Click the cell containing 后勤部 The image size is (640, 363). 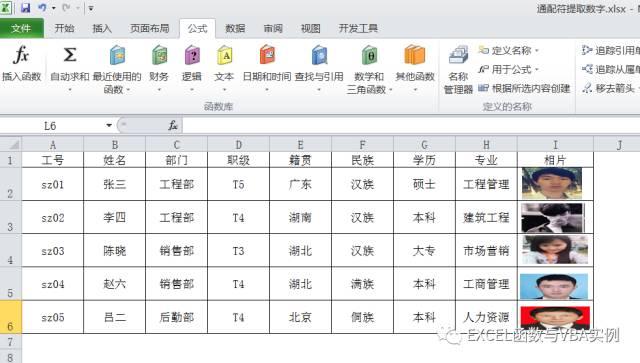tap(177, 317)
